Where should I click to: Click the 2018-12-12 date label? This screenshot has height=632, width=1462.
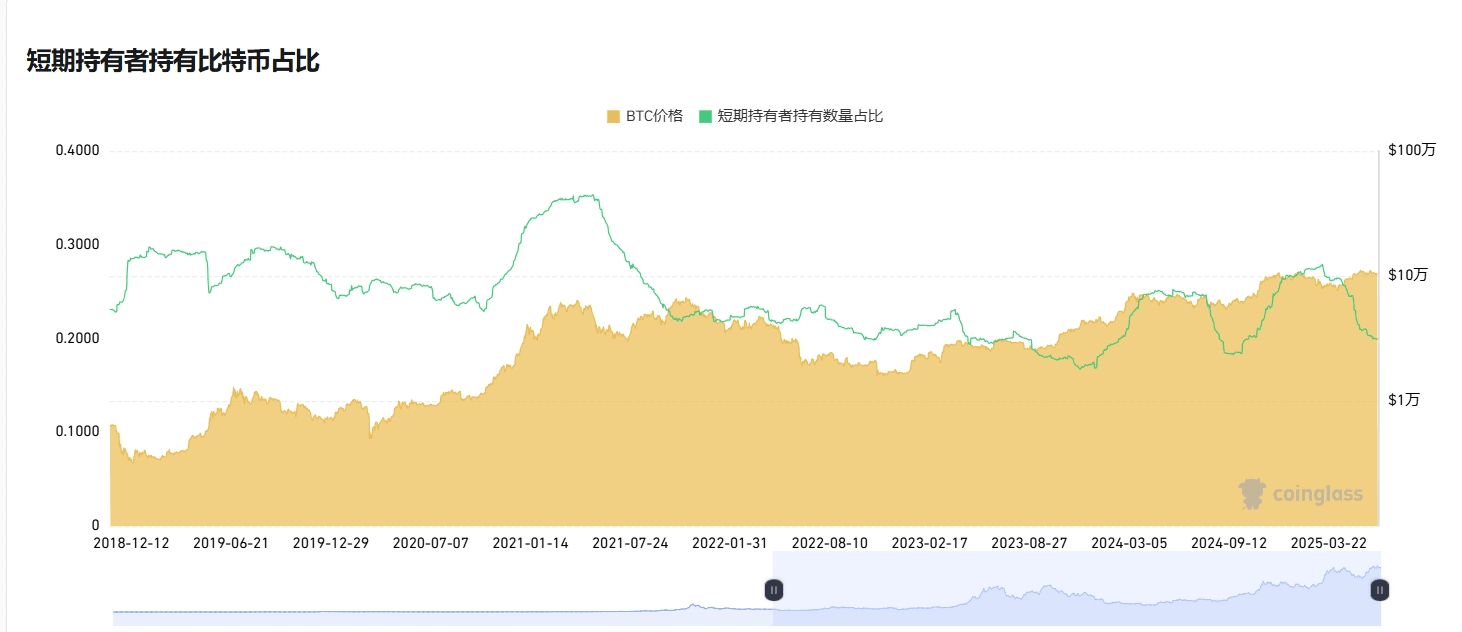pyautogui.click(x=131, y=543)
